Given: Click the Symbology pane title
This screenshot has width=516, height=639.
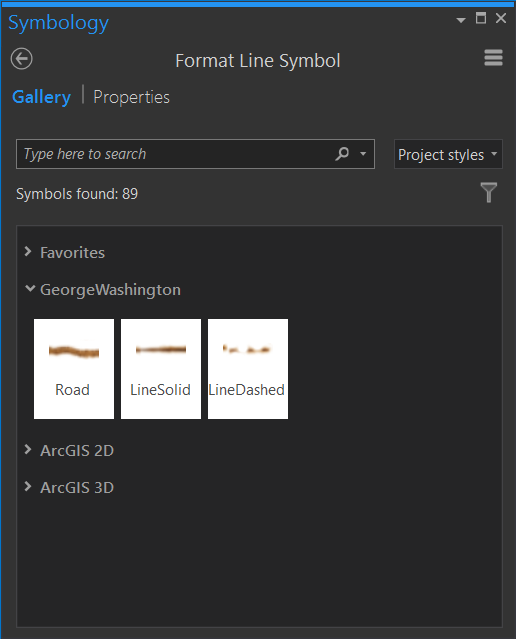Looking at the screenshot, I should pos(59,23).
